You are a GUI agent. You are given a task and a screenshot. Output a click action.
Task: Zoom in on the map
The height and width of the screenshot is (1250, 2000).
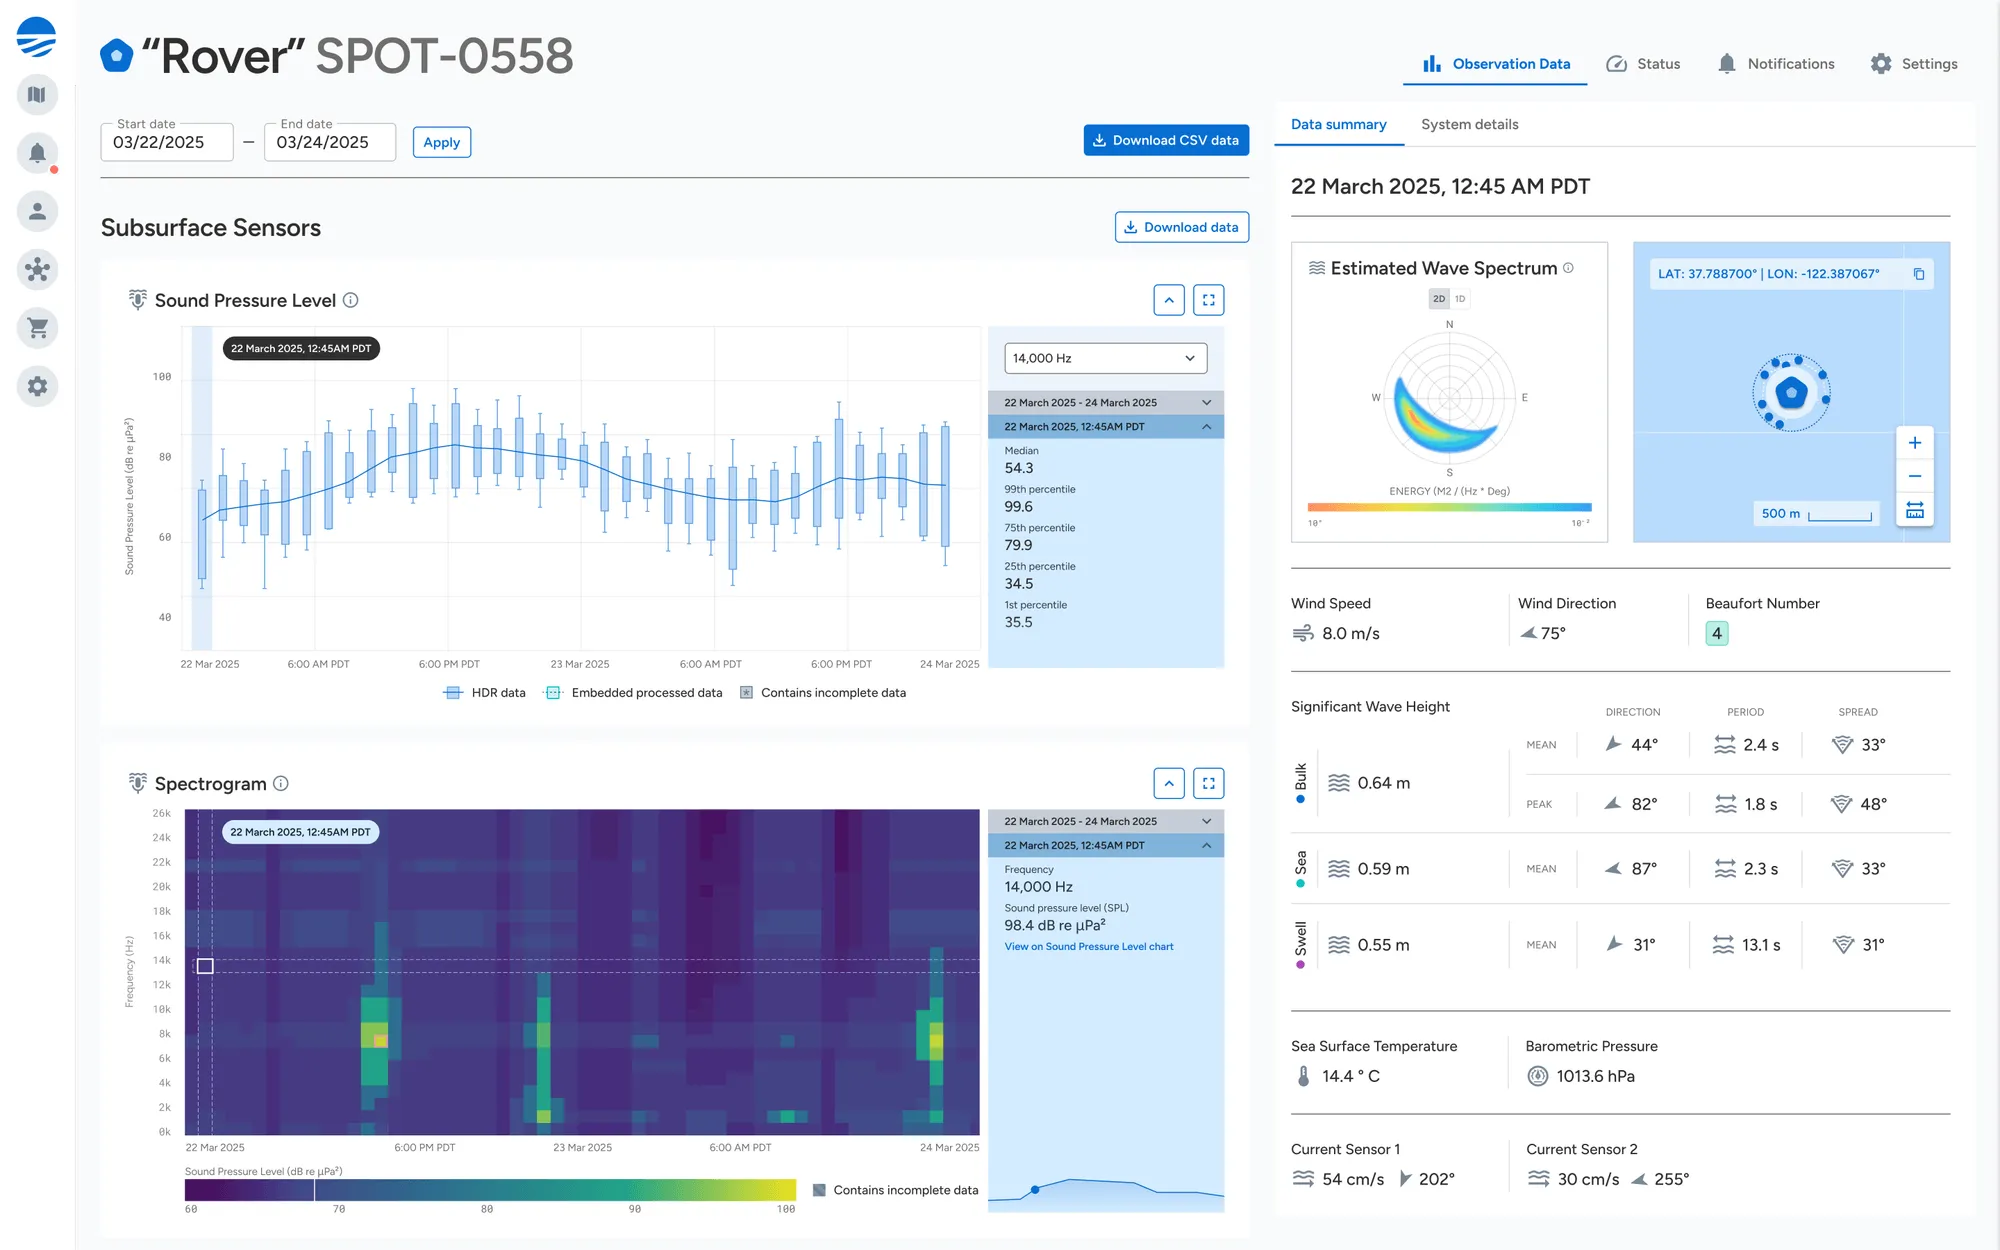coord(1914,443)
